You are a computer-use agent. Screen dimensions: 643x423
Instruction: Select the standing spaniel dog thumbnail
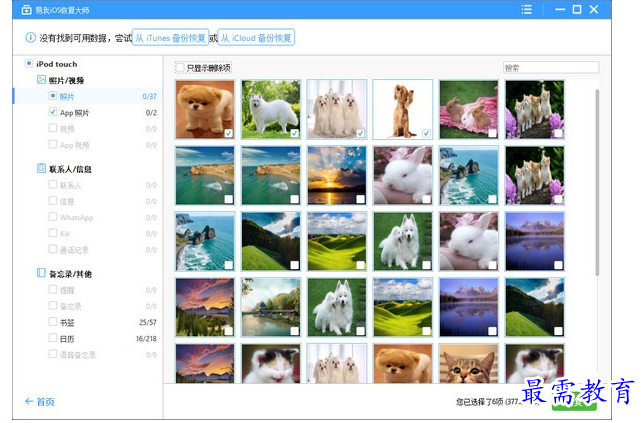click(402, 109)
